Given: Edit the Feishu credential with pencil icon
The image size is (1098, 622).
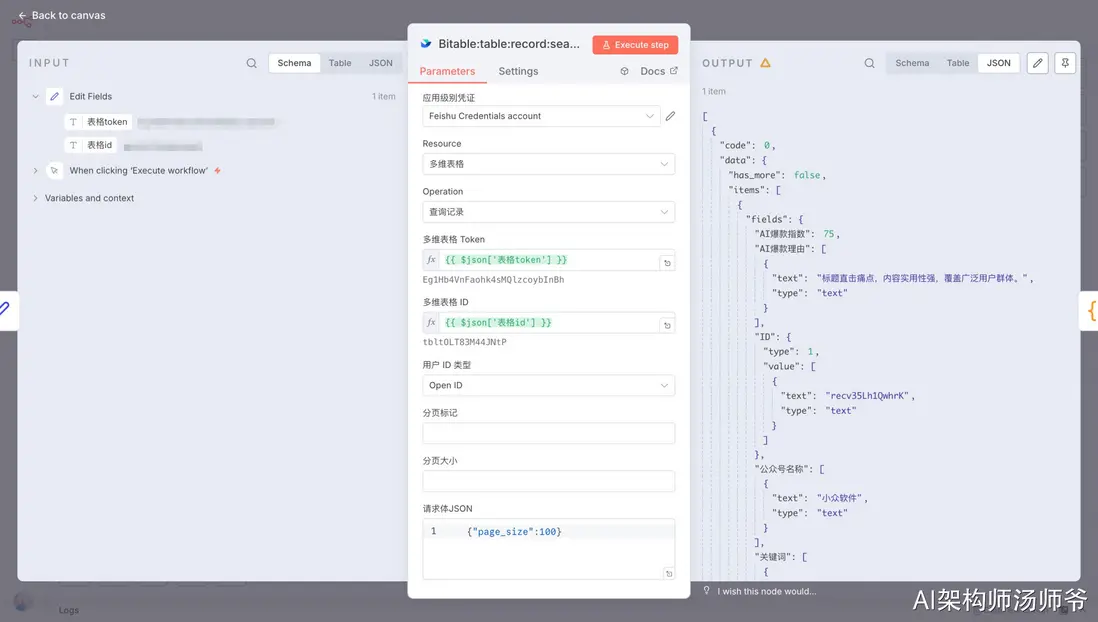Looking at the screenshot, I should tap(670, 116).
